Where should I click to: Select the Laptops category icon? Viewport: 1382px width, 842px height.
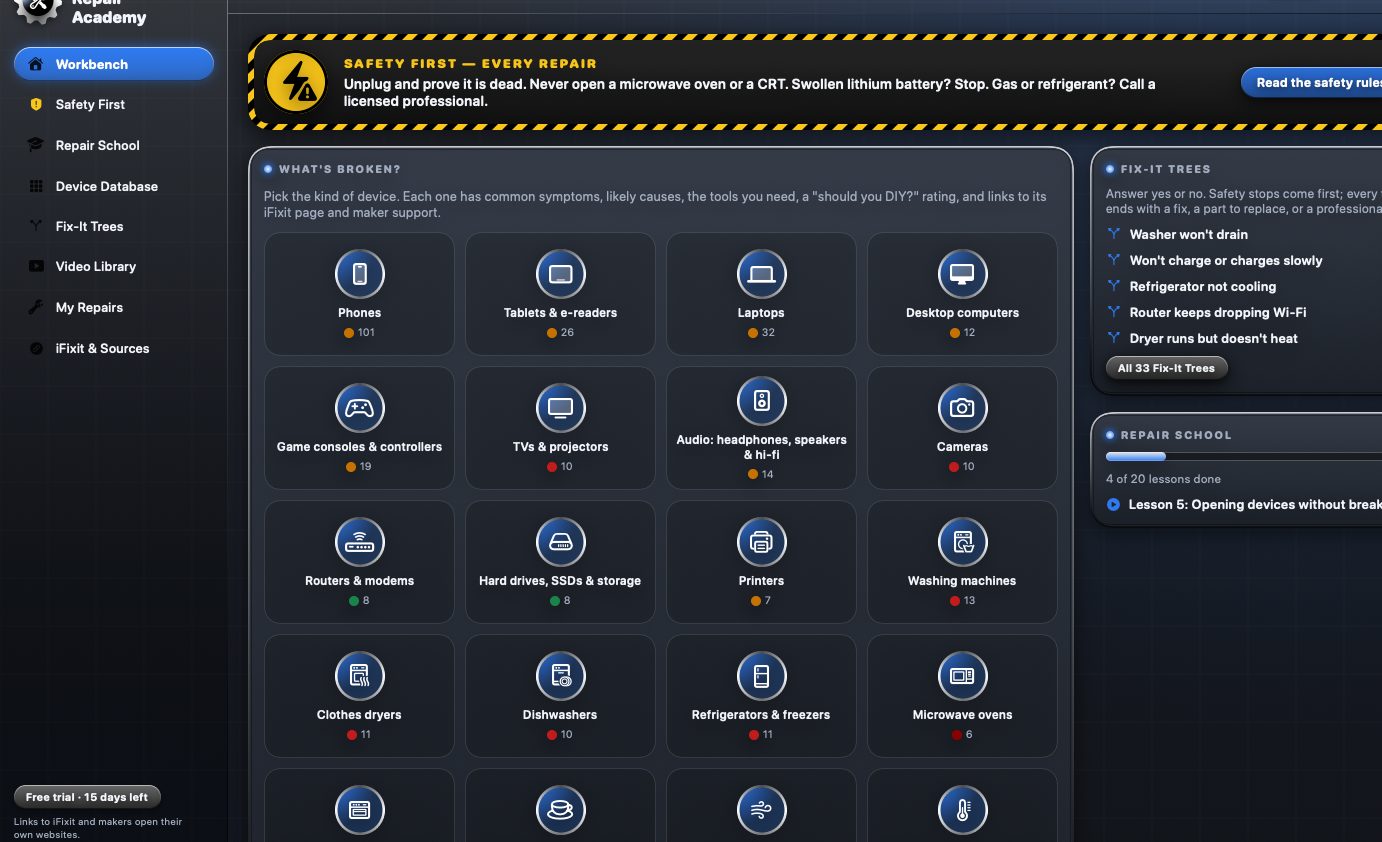761,274
